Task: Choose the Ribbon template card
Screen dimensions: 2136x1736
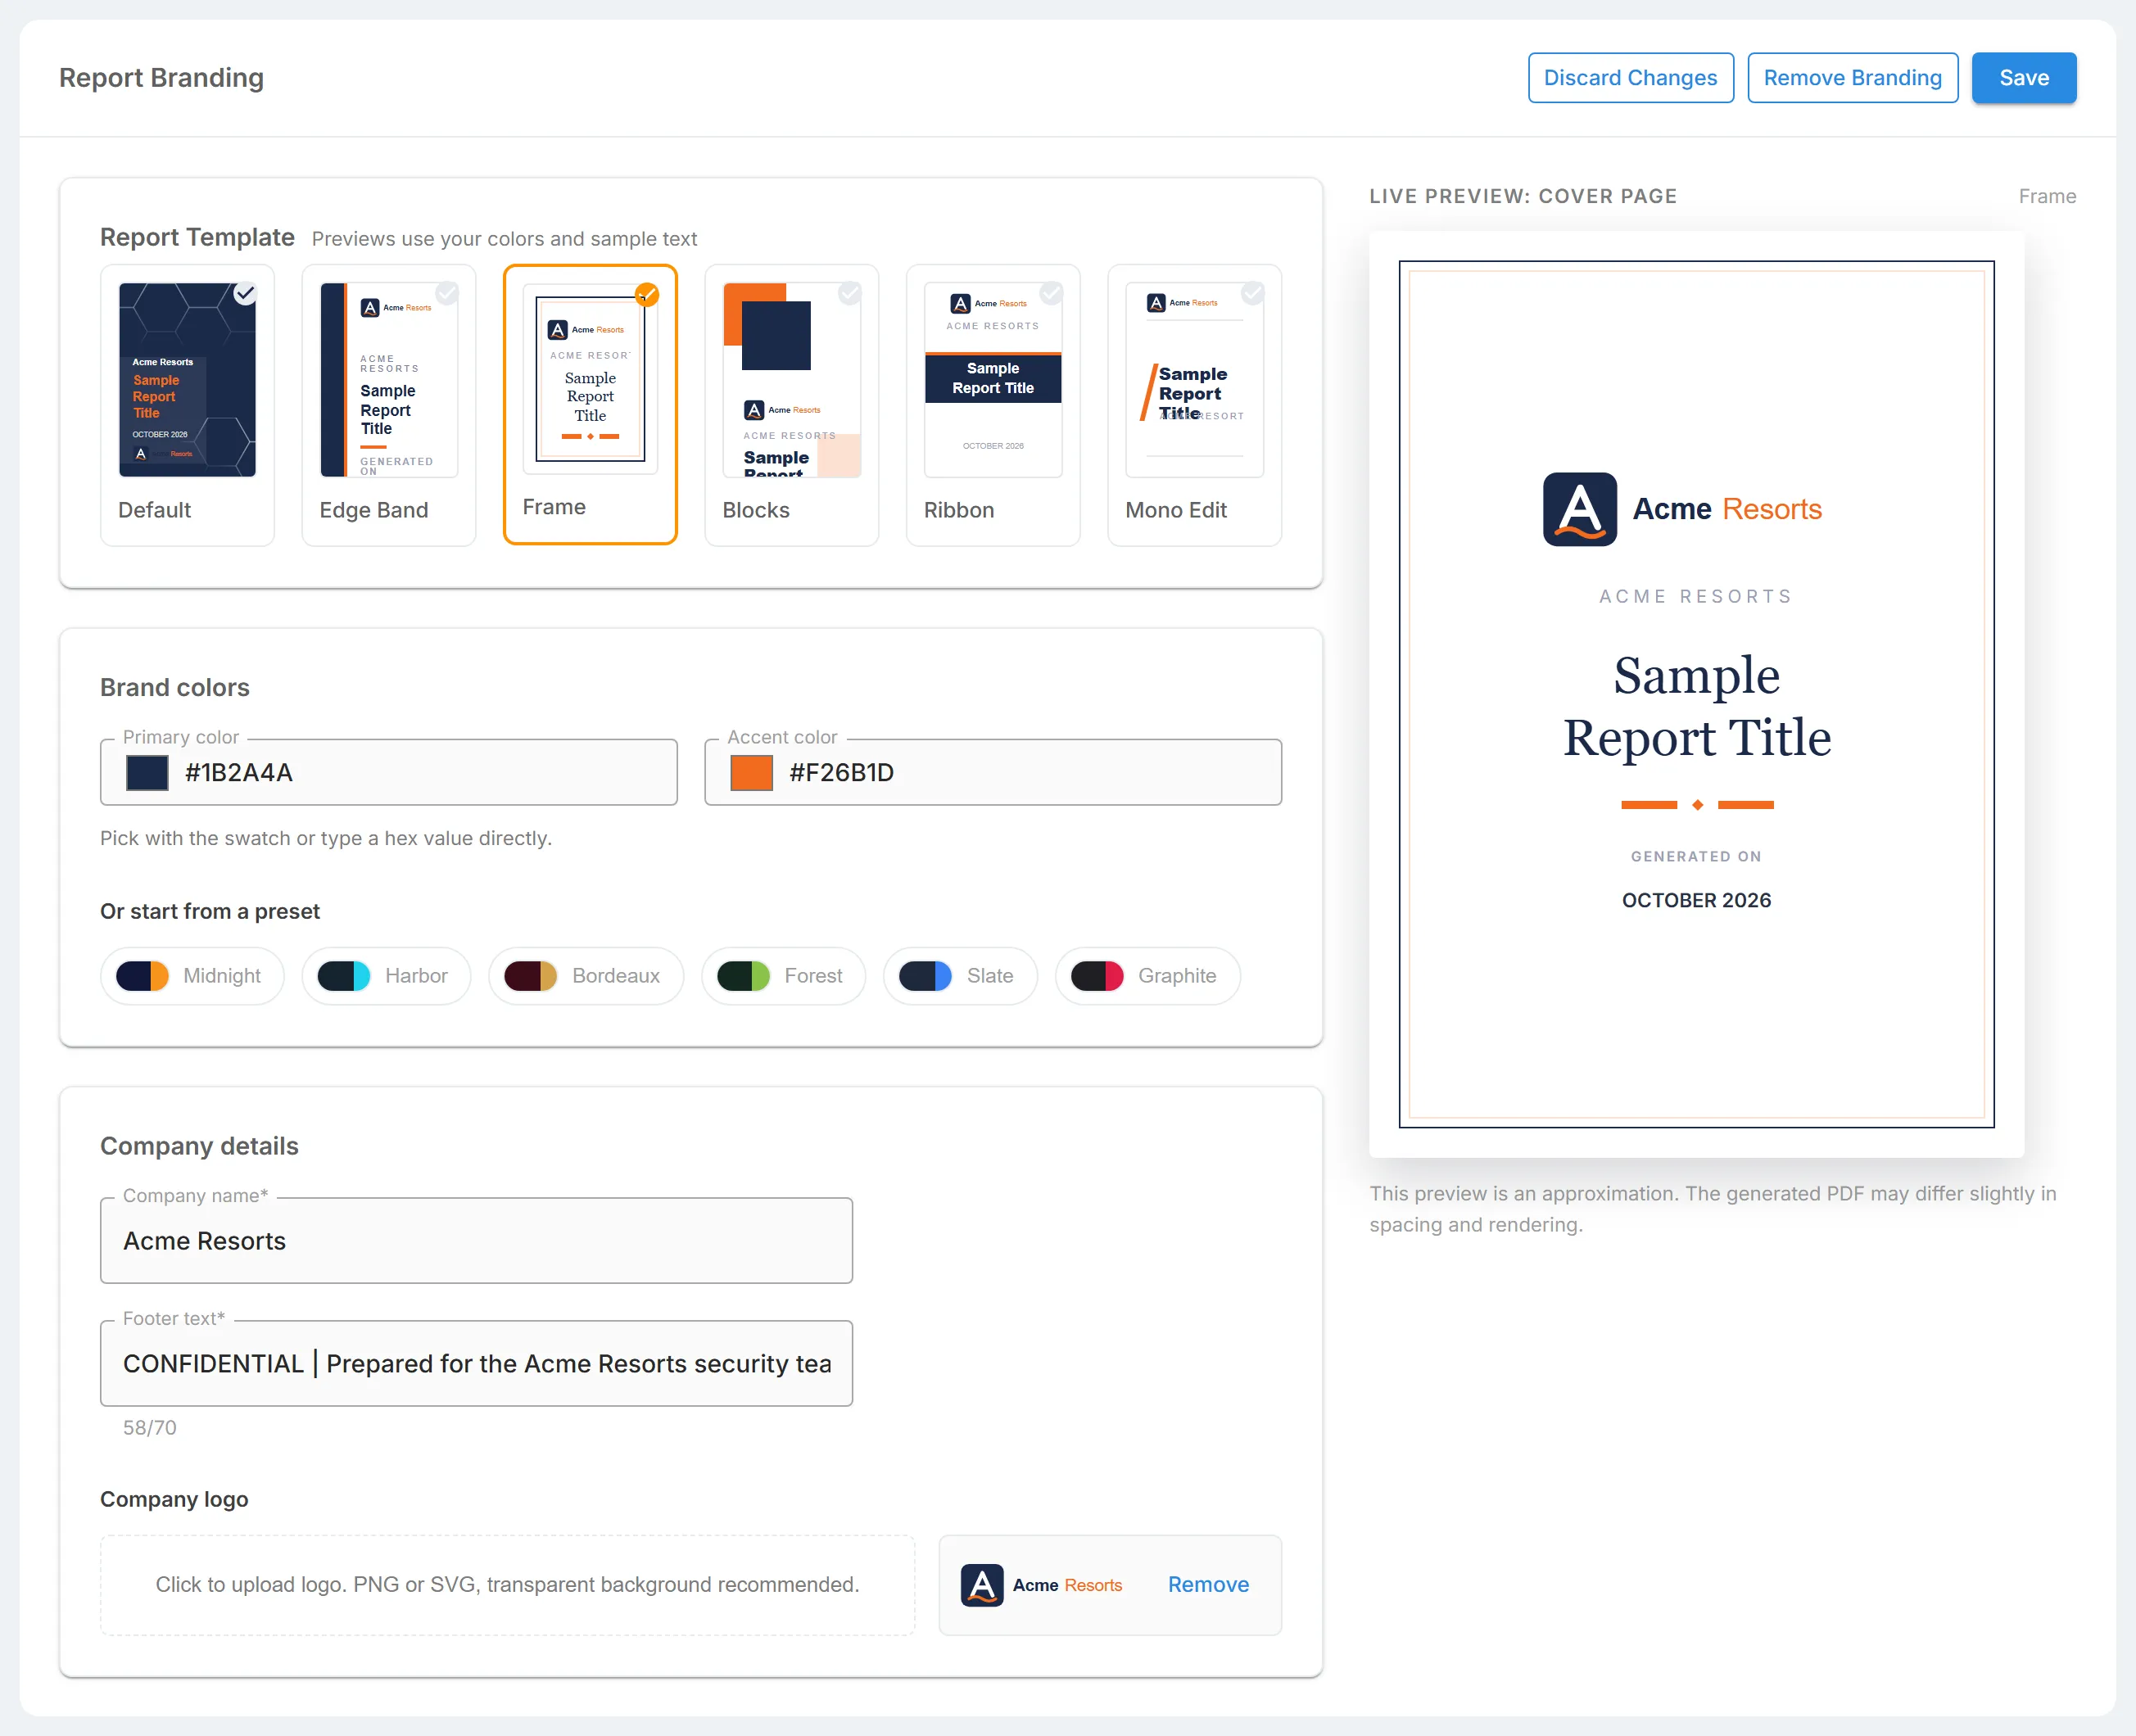Action: coord(993,405)
